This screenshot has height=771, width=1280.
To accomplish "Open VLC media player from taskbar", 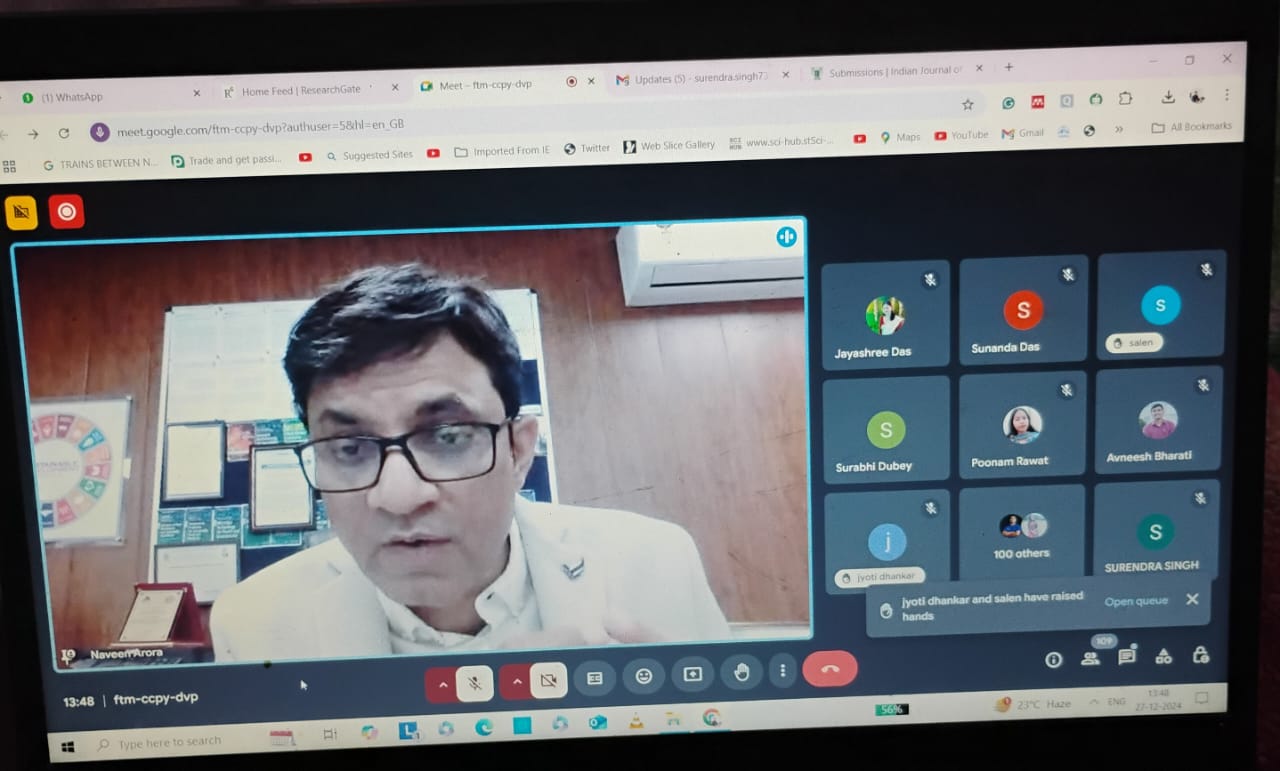I will coord(636,720).
